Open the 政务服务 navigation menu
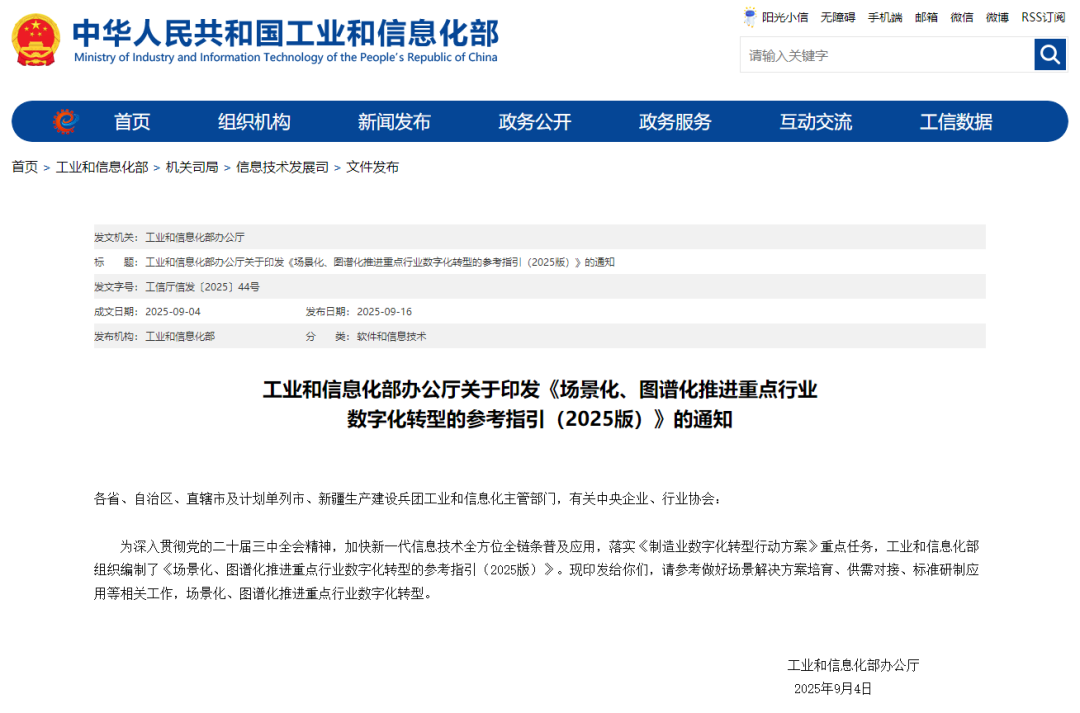This screenshot has width=1080, height=713. tap(675, 122)
